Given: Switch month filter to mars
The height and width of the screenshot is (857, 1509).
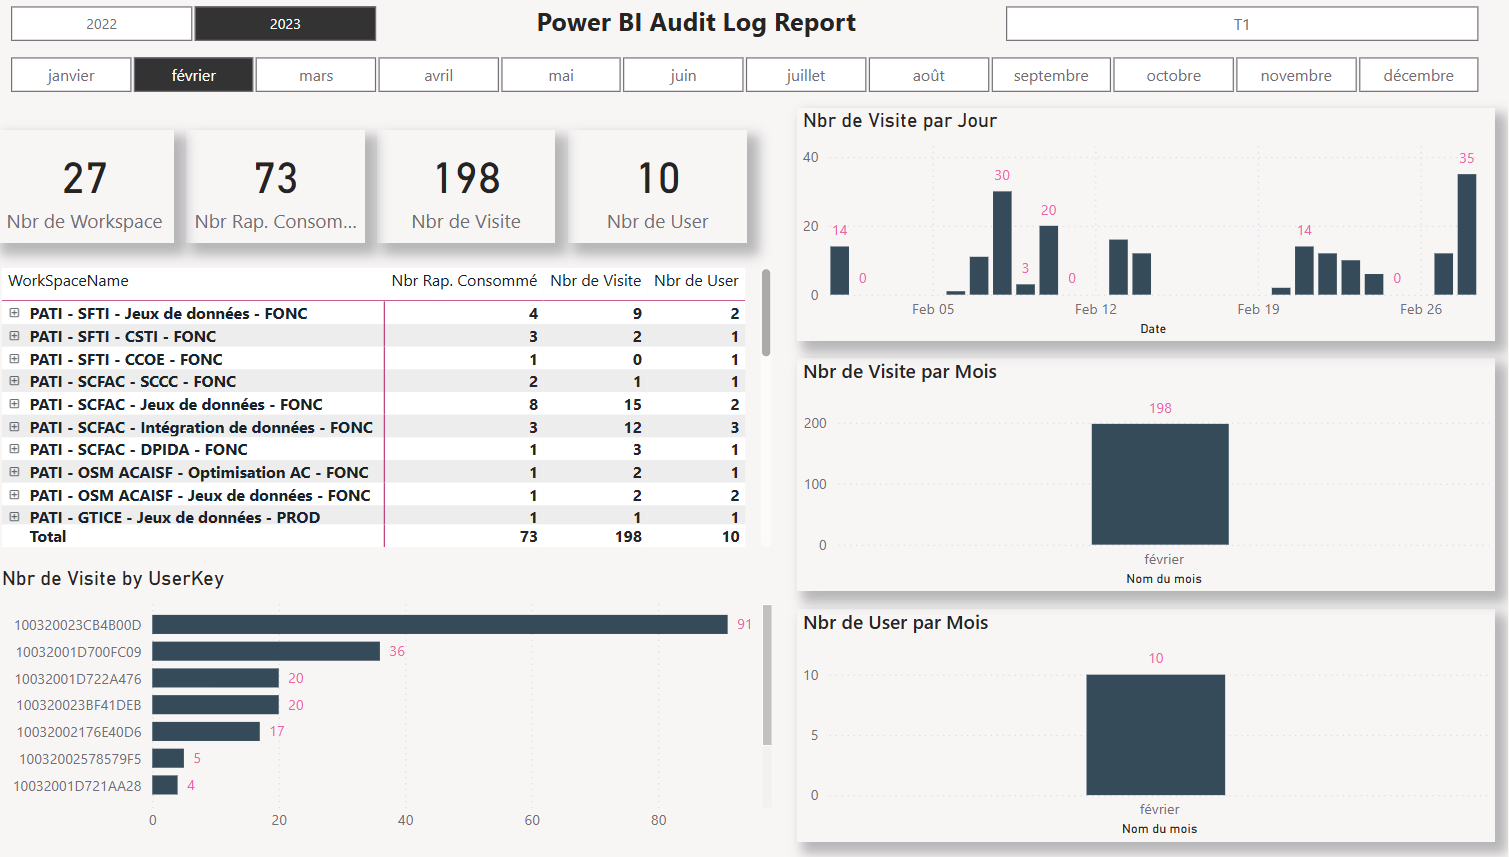Looking at the screenshot, I should (316, 75).
